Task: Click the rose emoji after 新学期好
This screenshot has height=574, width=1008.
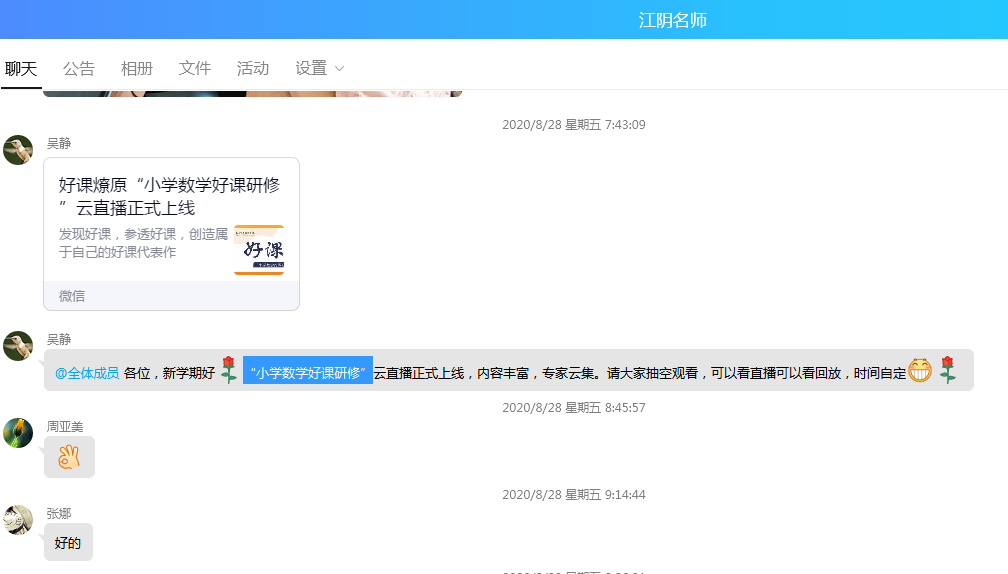Action: [x=229, y=370]
